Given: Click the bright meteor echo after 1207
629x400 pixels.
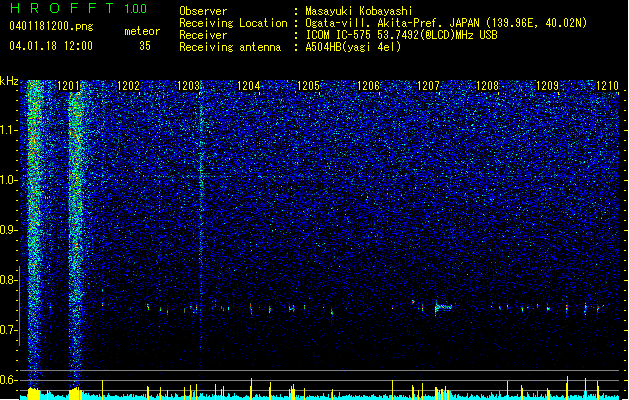Looking at the screenshot, I should coord(443,307).
